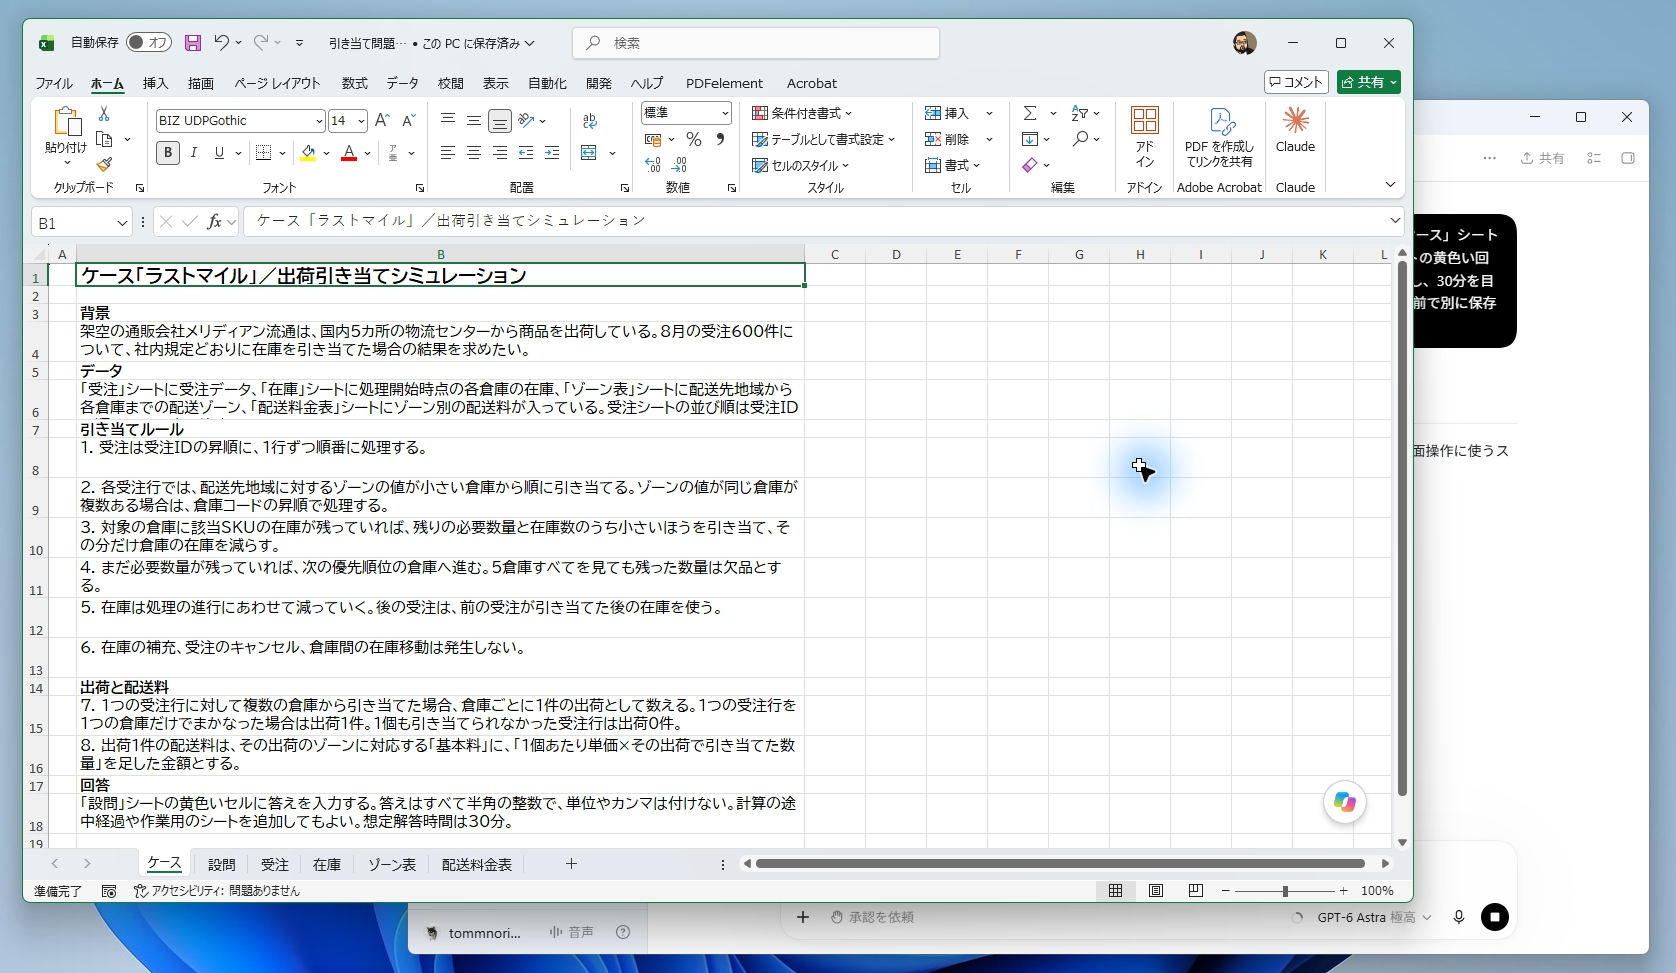Switch to Page Layout view in status bar
This screenshot has width=1676, height=973.
point(1156,890)
